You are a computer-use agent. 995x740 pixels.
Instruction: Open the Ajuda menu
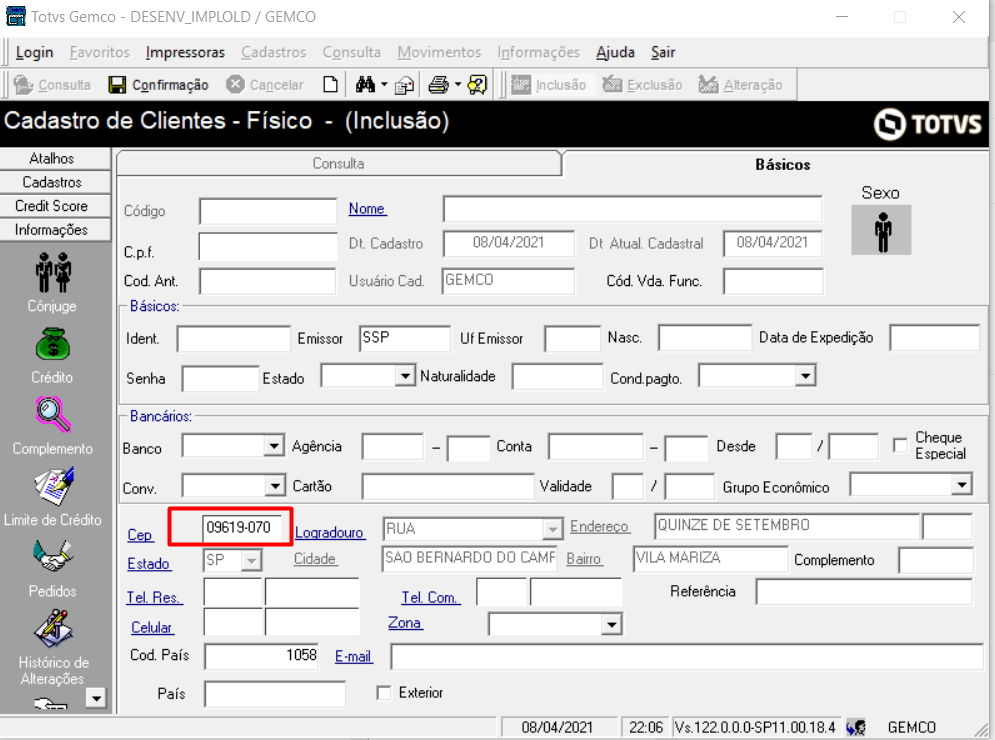tap(616, 53)
